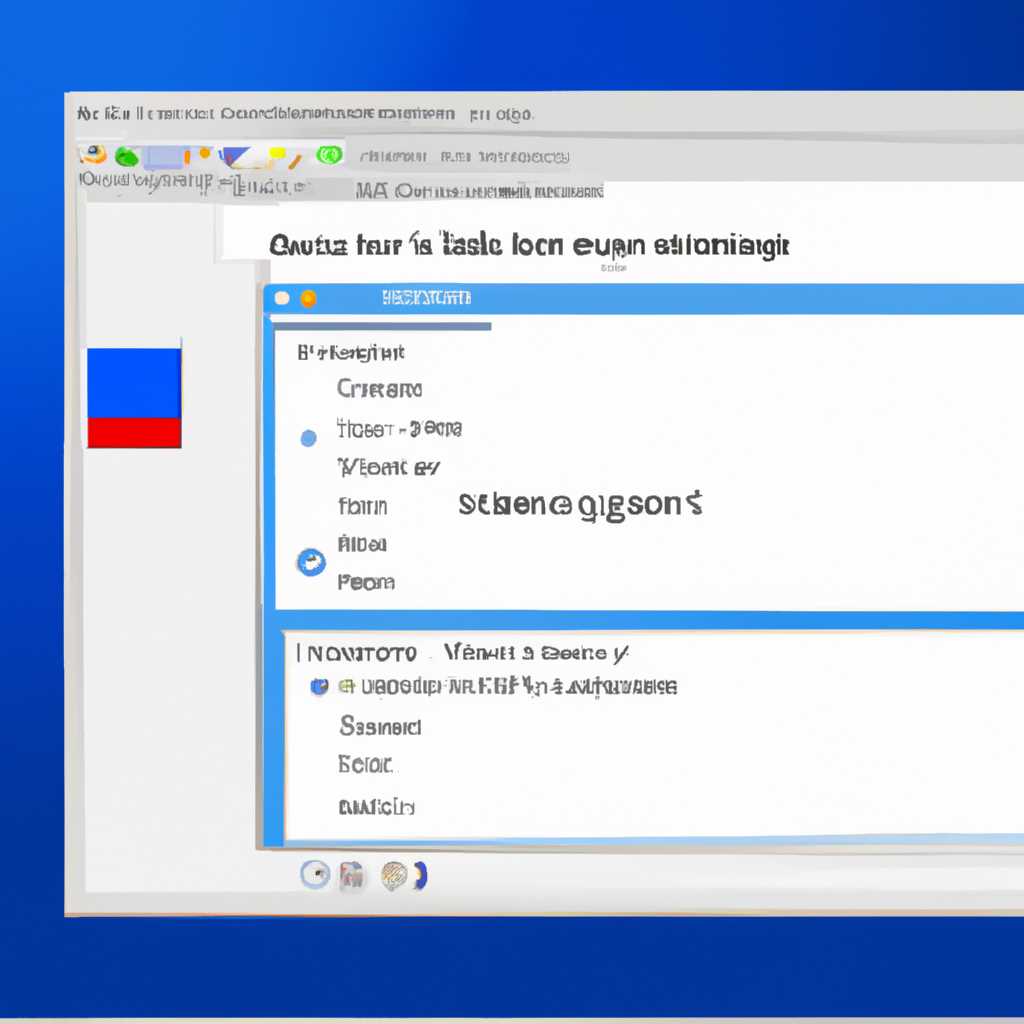Click the yellow square toolbar icon
The width and height of the screenshot is (1024, 1024).
(x=277, y=153)
